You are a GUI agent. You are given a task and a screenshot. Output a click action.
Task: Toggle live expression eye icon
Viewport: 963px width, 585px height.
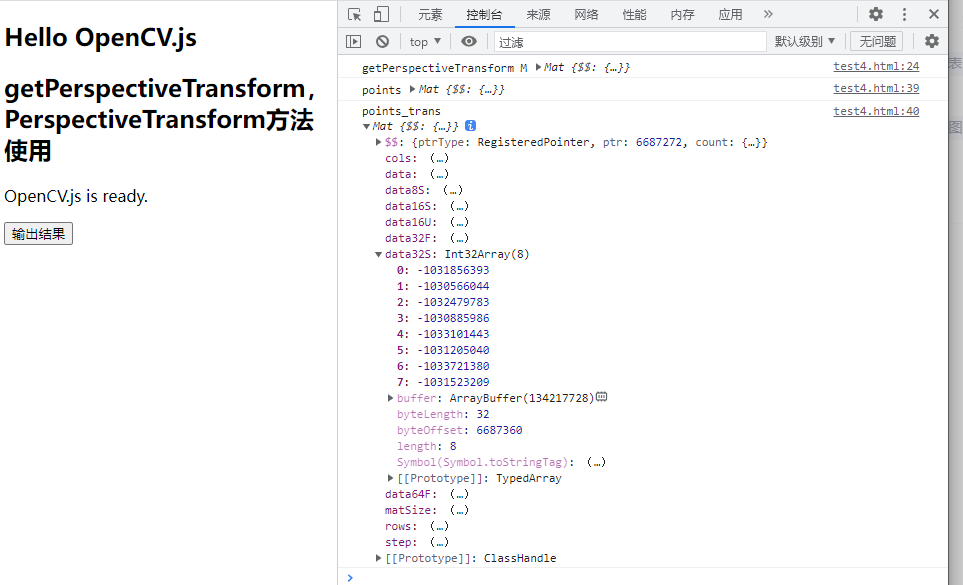tap(469, 41)
